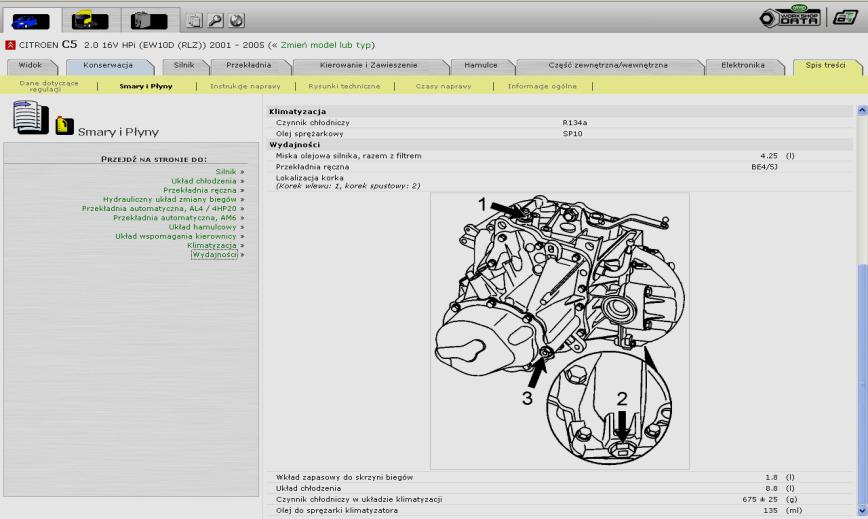Jump to Silnik section link
The image size is (868, 519).
pyautogui.click(x=226, y=172)
